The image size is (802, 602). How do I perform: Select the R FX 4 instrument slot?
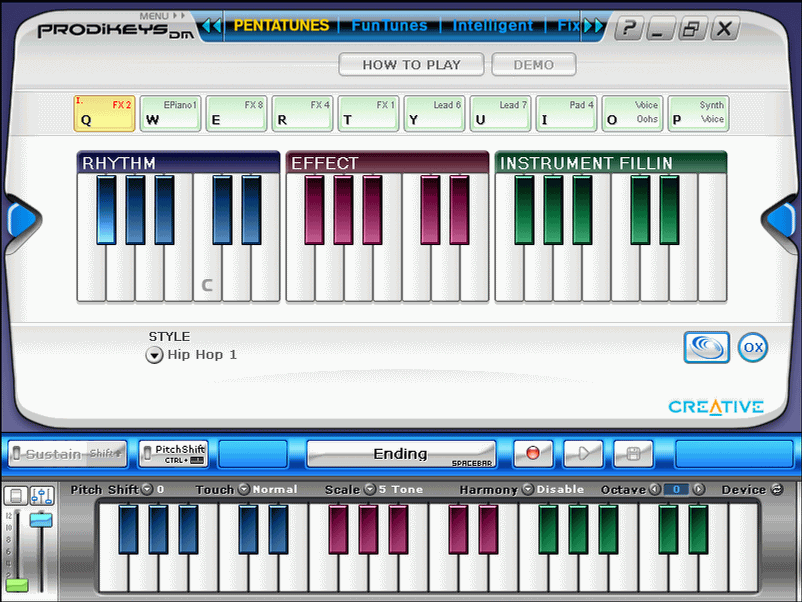(302, 113)
